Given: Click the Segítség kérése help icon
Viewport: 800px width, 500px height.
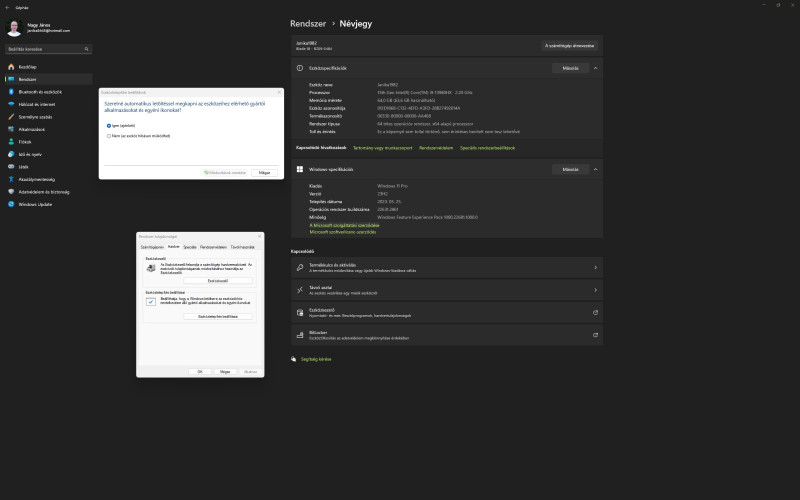Looking at the screenshot, I should (x=293, y=359).
